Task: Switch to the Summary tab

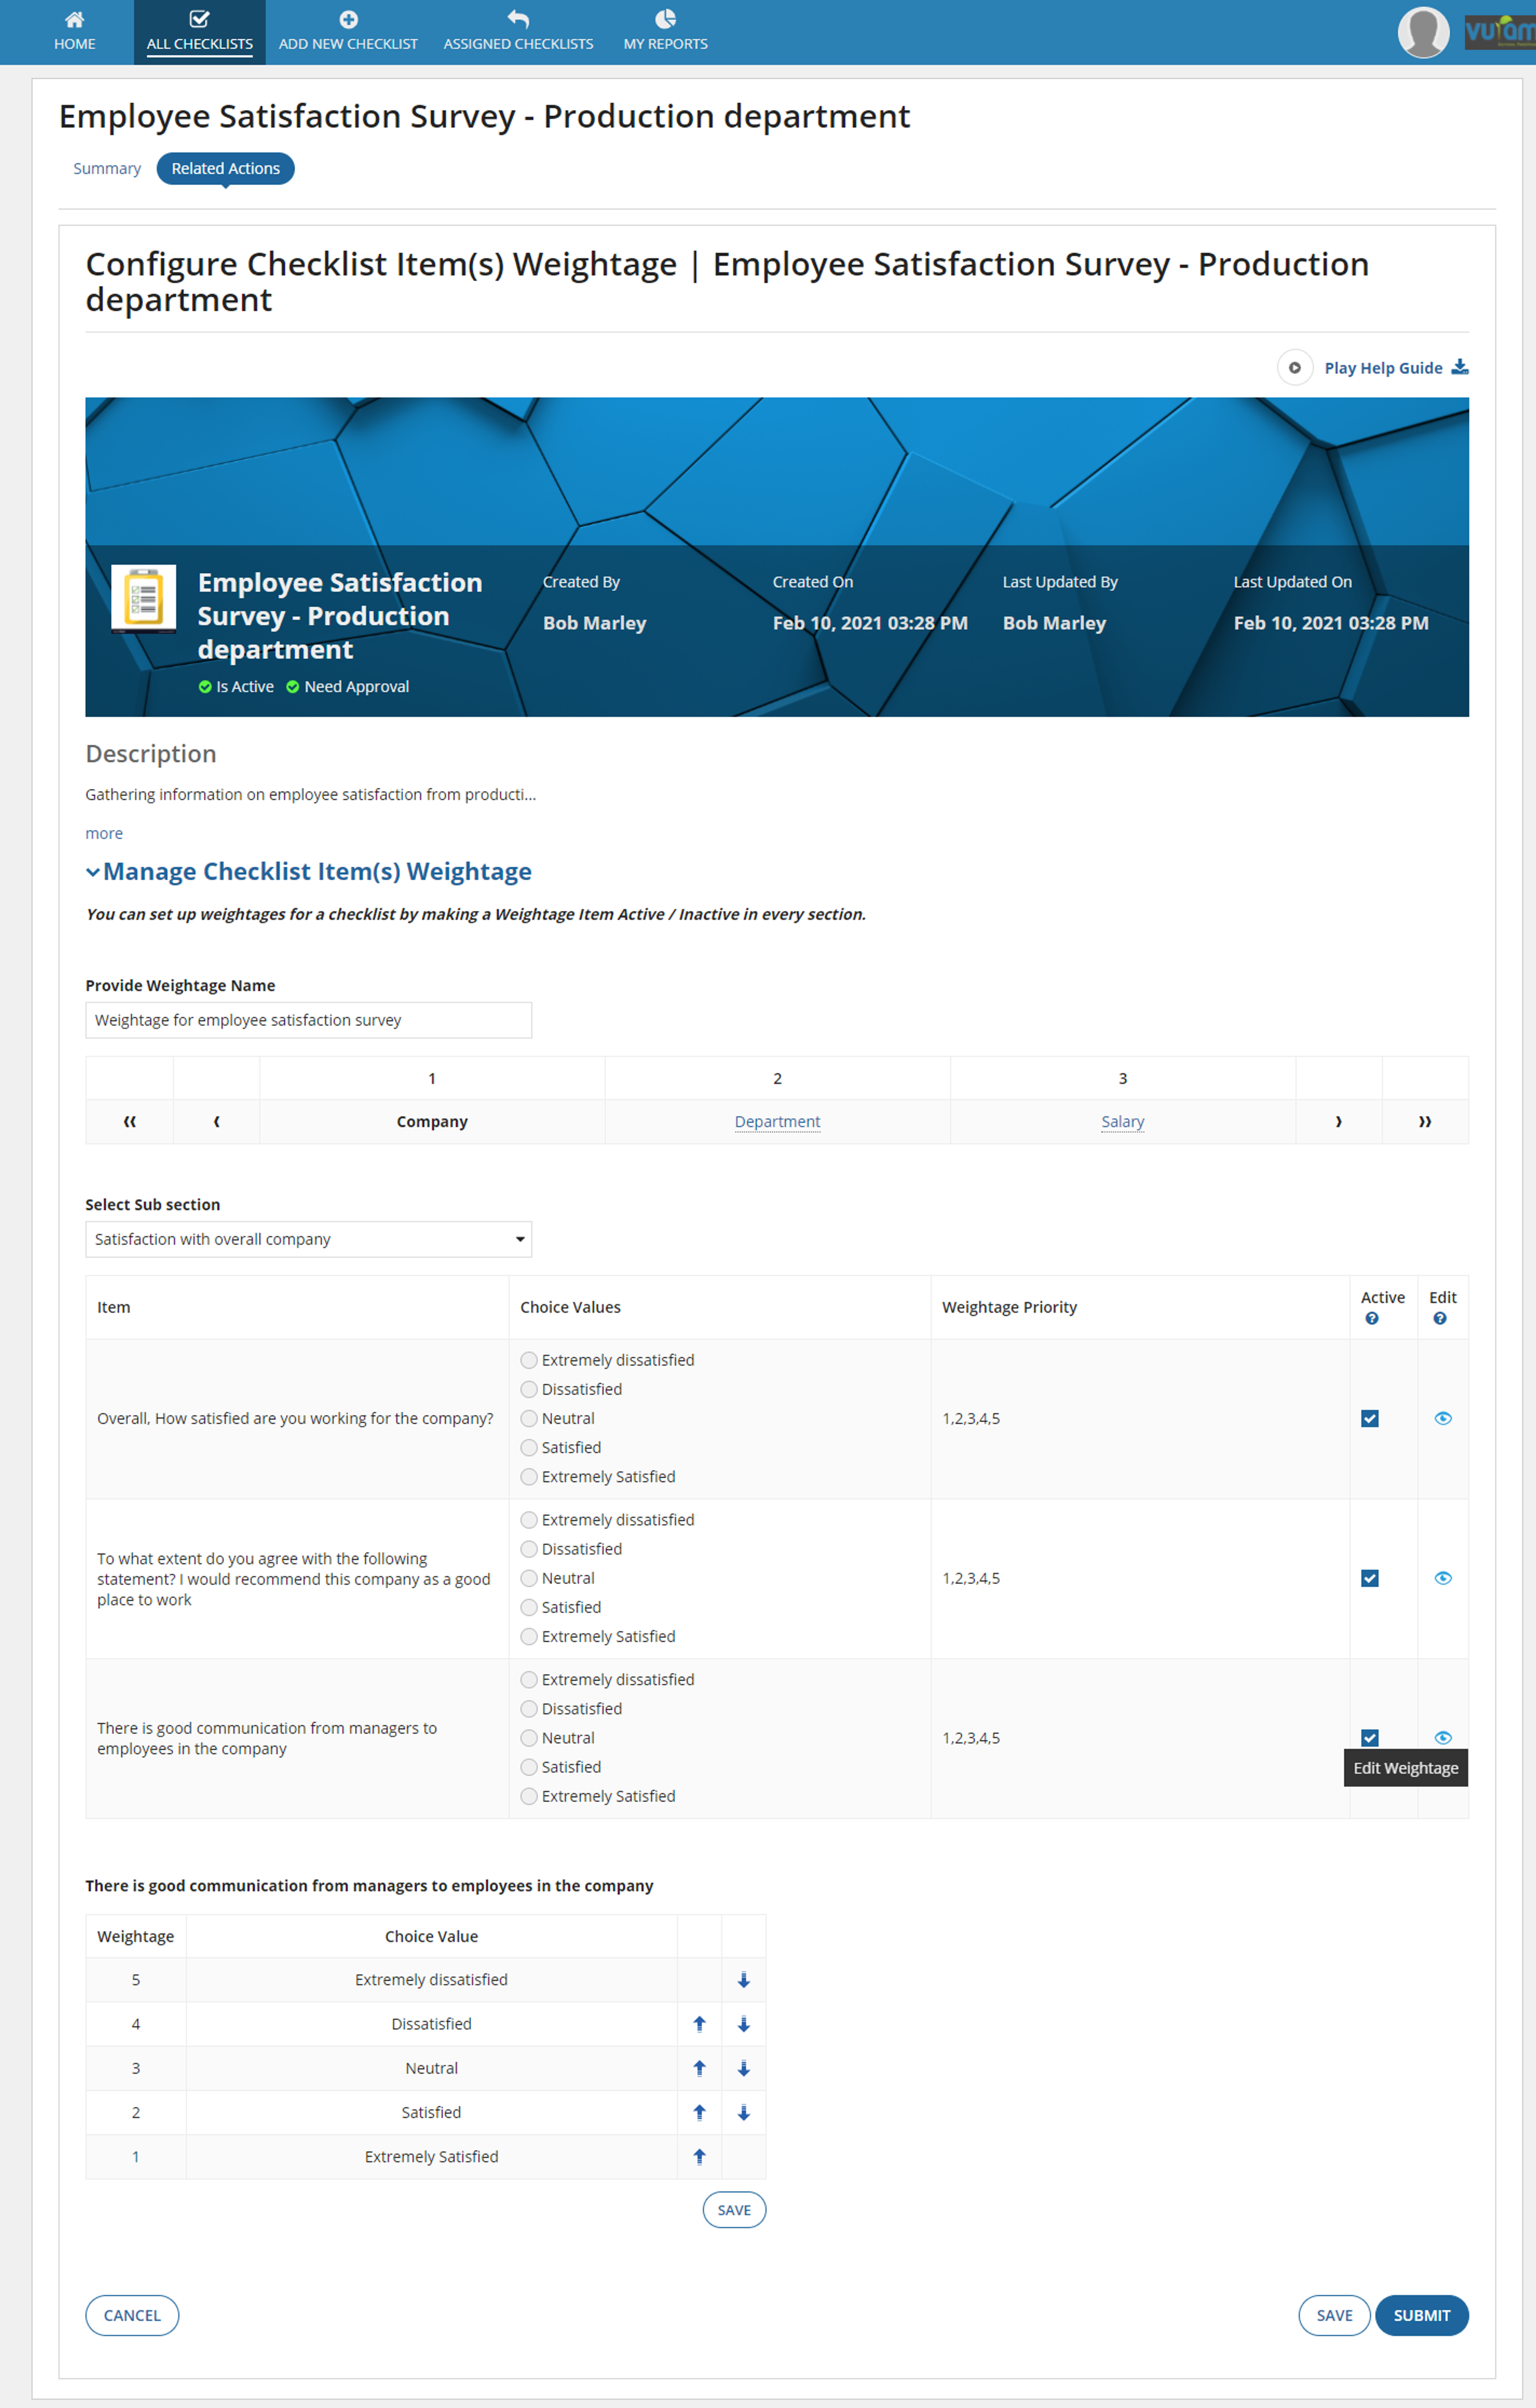Action: tap(107, 168)
